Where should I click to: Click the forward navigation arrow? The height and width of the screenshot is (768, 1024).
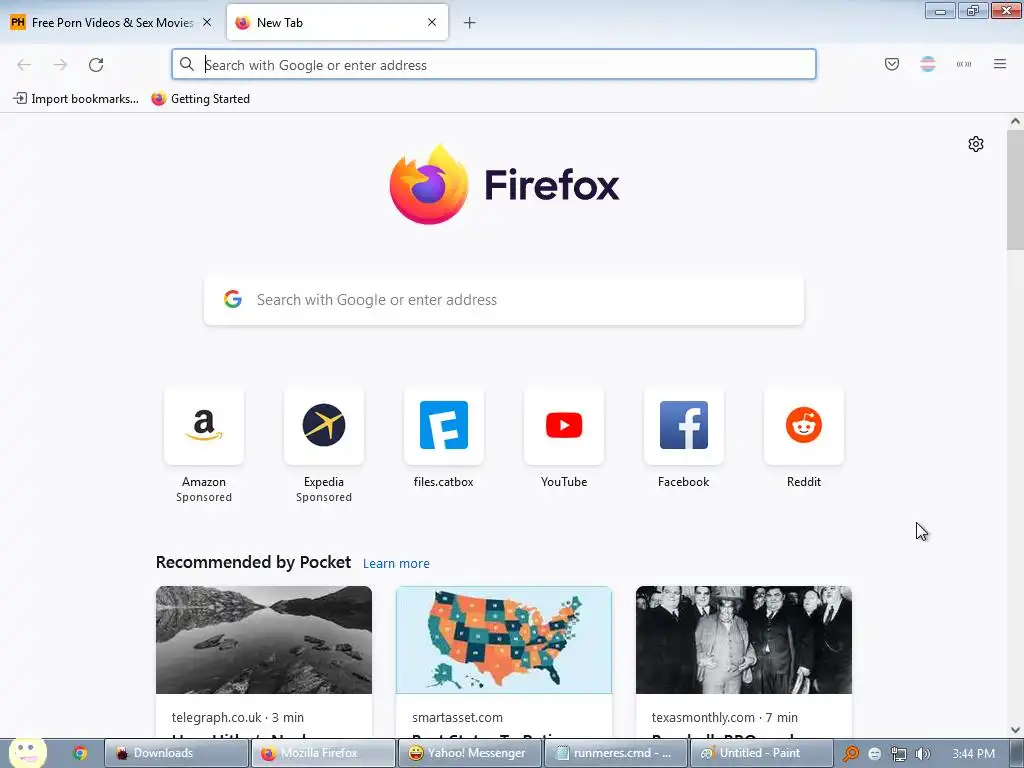click(x=60, y=65)
